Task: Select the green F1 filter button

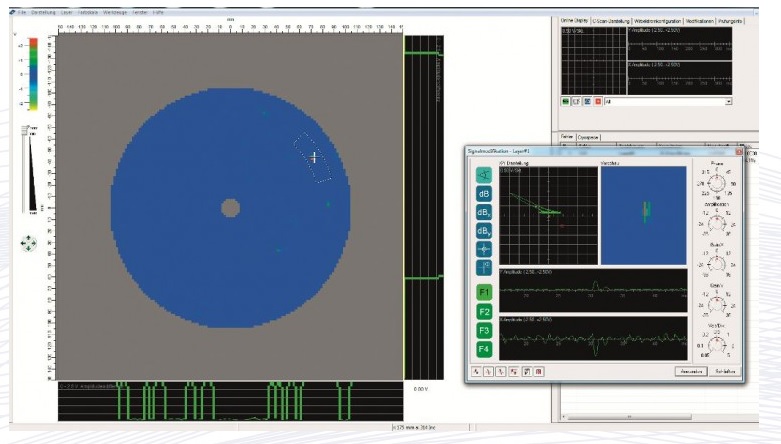Action: (484, 292)
